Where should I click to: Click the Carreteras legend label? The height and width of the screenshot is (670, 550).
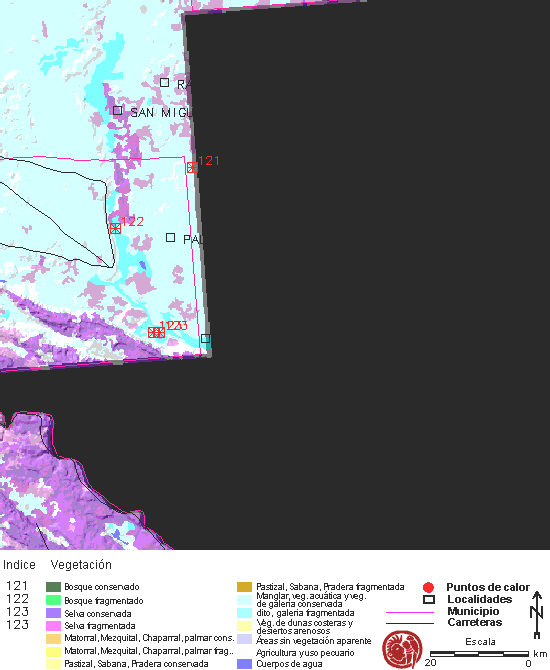click(475, 622)
